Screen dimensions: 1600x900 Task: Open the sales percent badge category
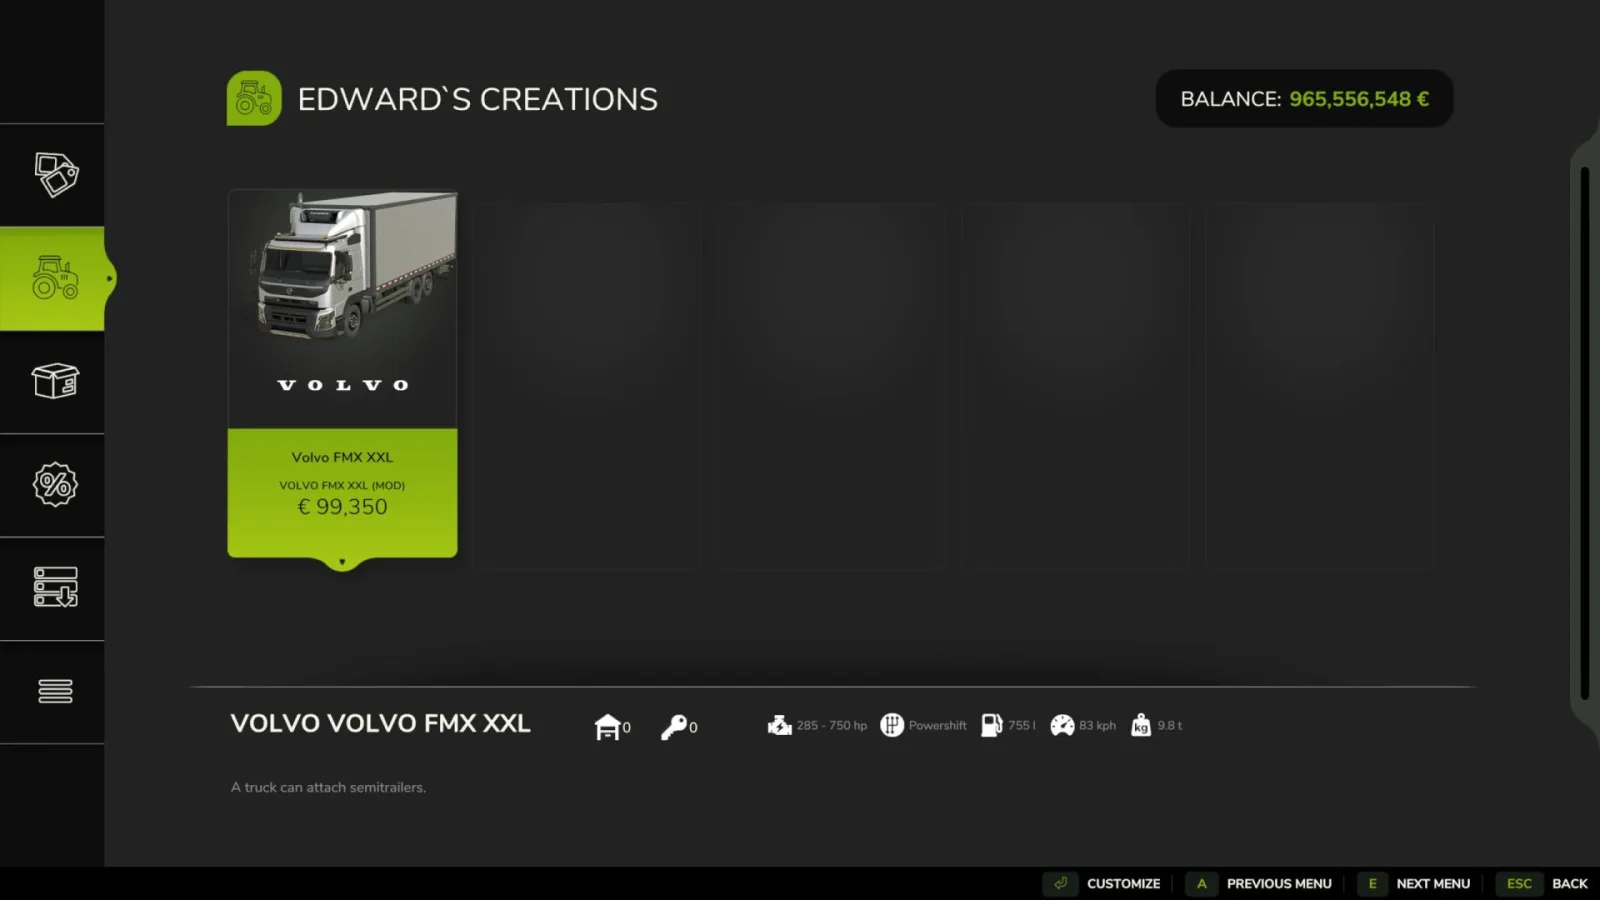(55, 485)
